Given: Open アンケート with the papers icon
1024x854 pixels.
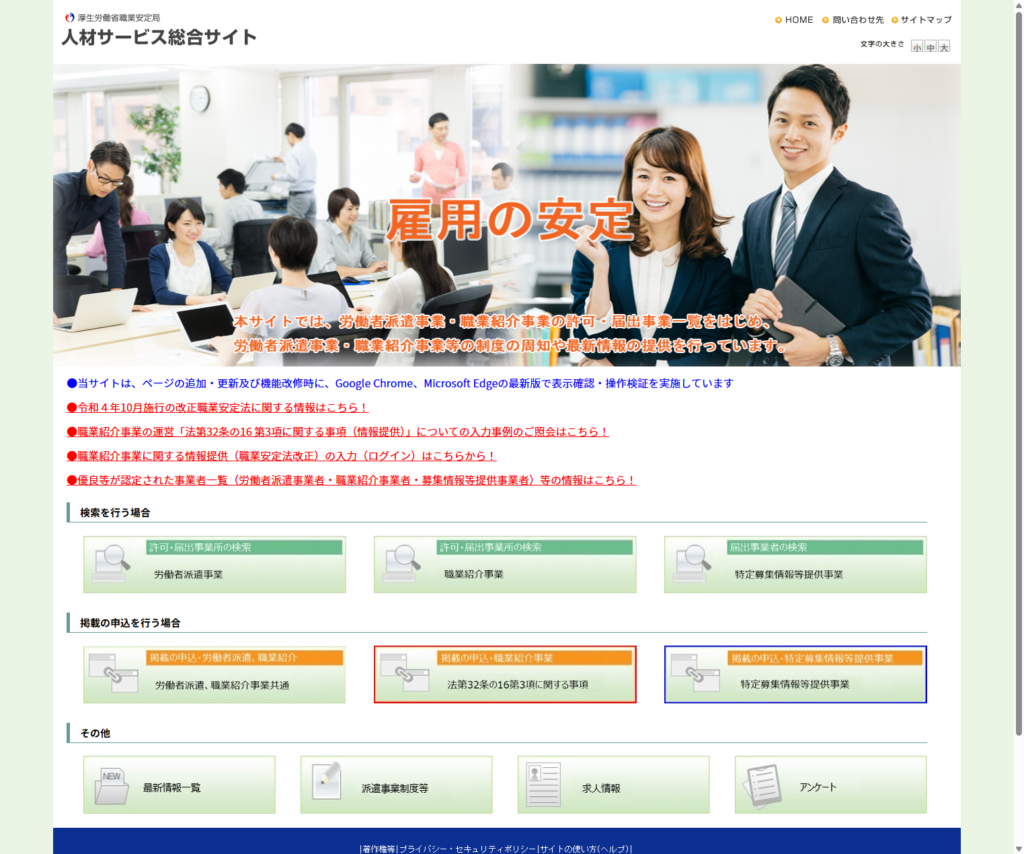Looking at the screenshot, I should (x=830, y=785).
